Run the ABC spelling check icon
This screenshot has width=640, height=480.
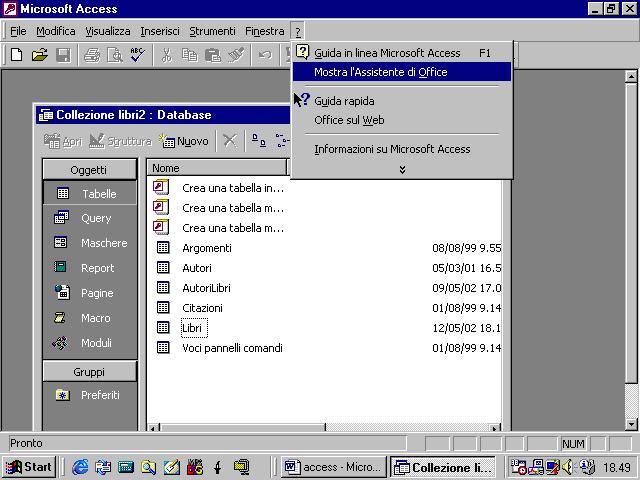click(x=137, y=55)
